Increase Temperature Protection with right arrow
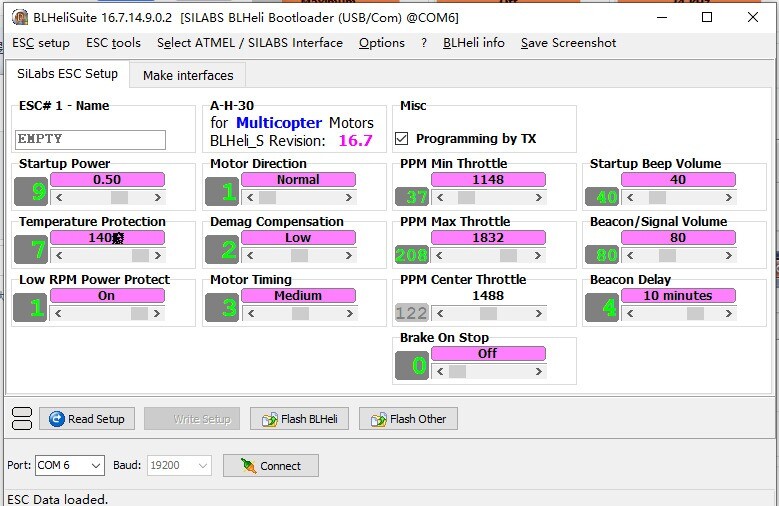 click(x=157, y=255)
